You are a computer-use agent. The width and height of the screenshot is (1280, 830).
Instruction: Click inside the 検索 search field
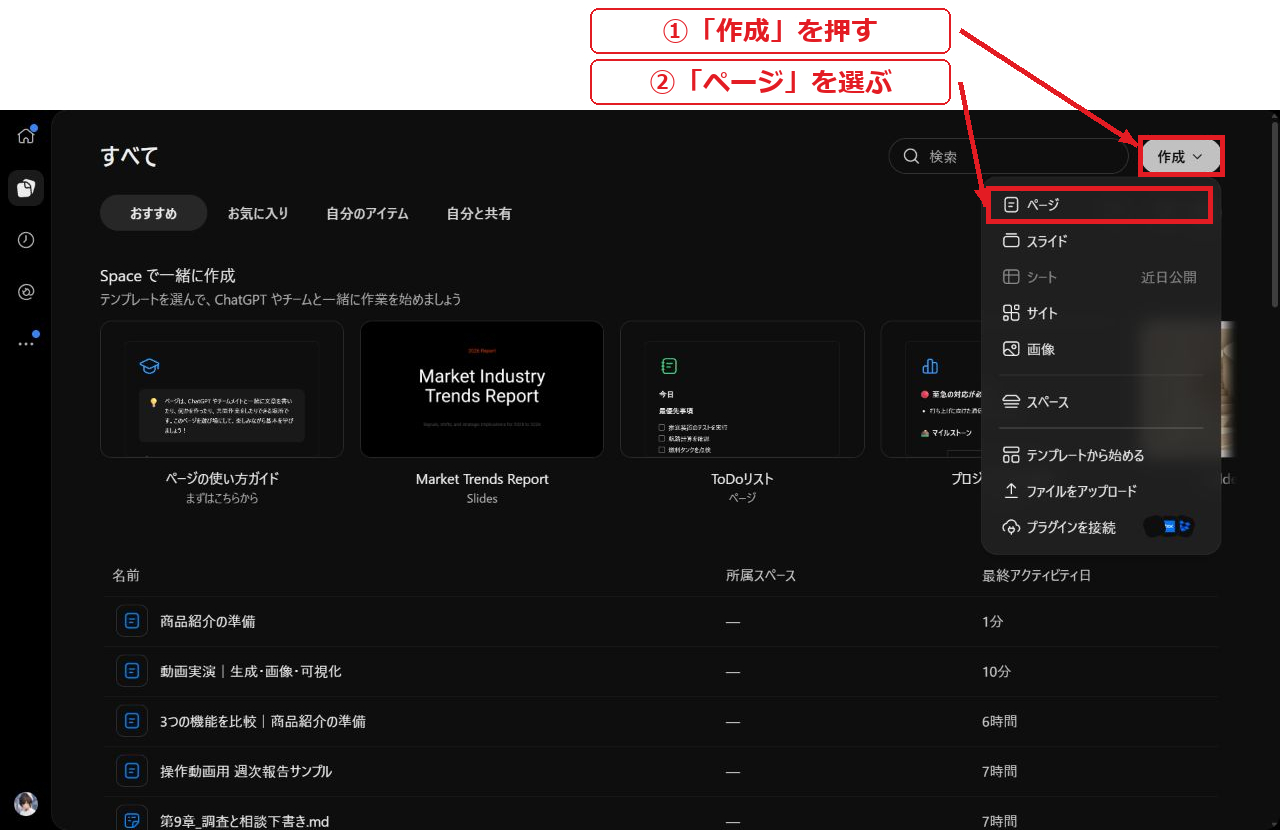tap(1008, 156)
